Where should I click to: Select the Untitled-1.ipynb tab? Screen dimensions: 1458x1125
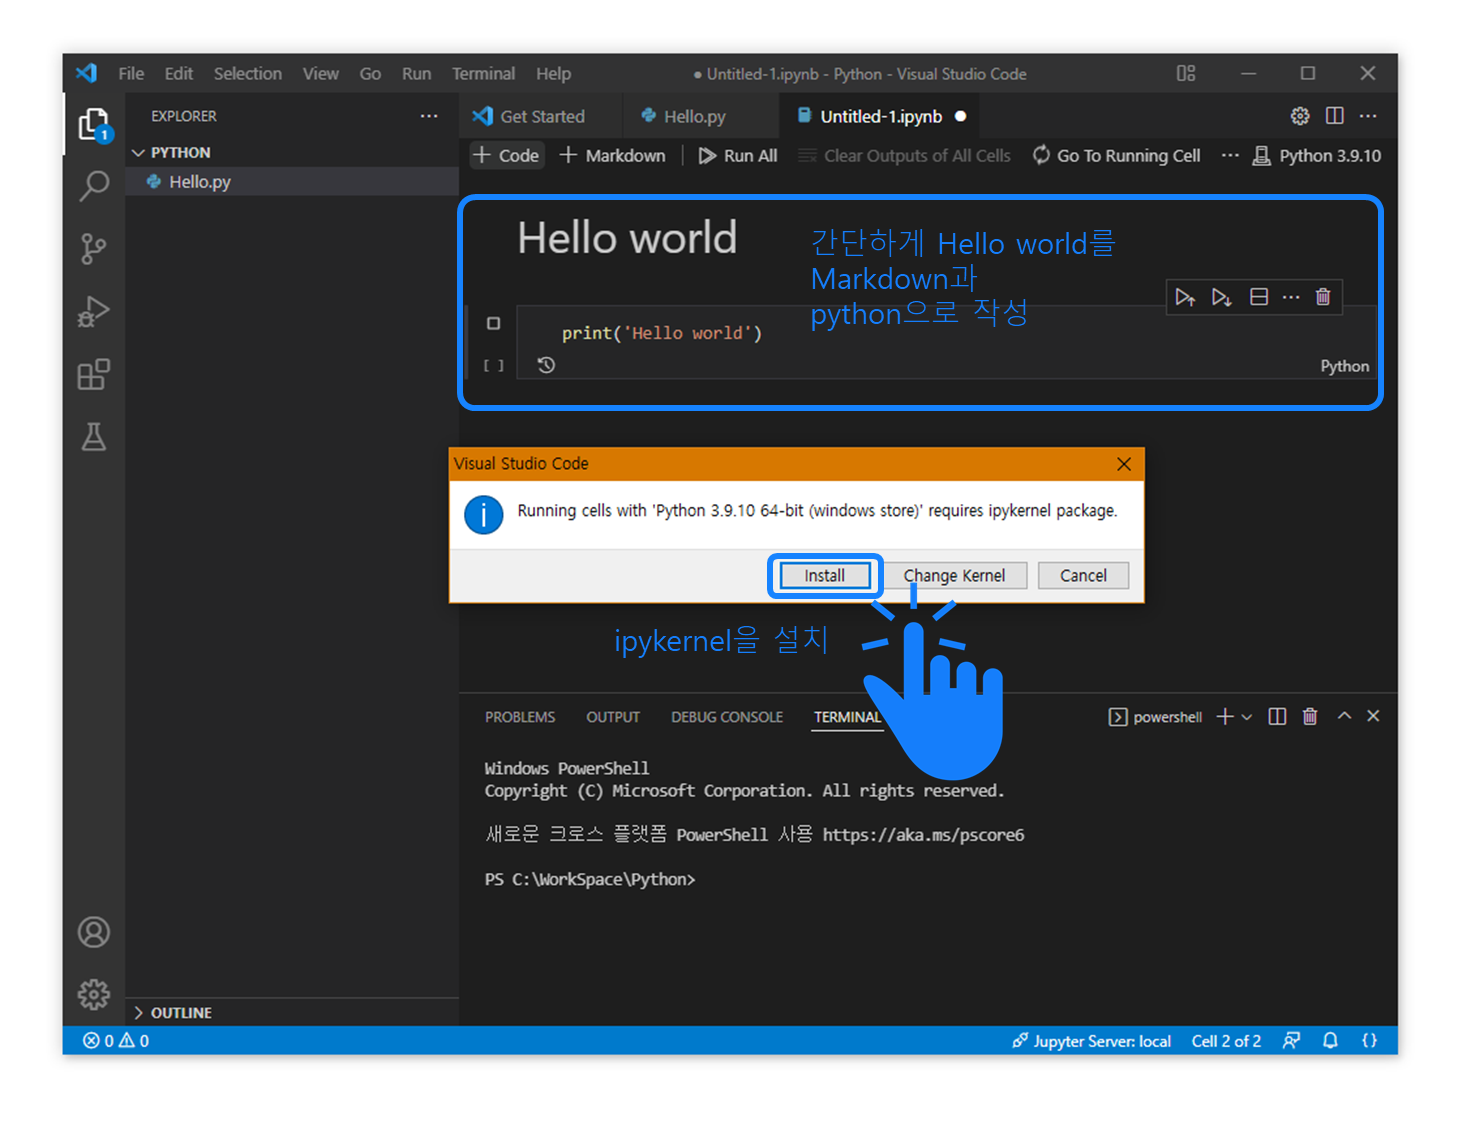(x=880, y=116)
